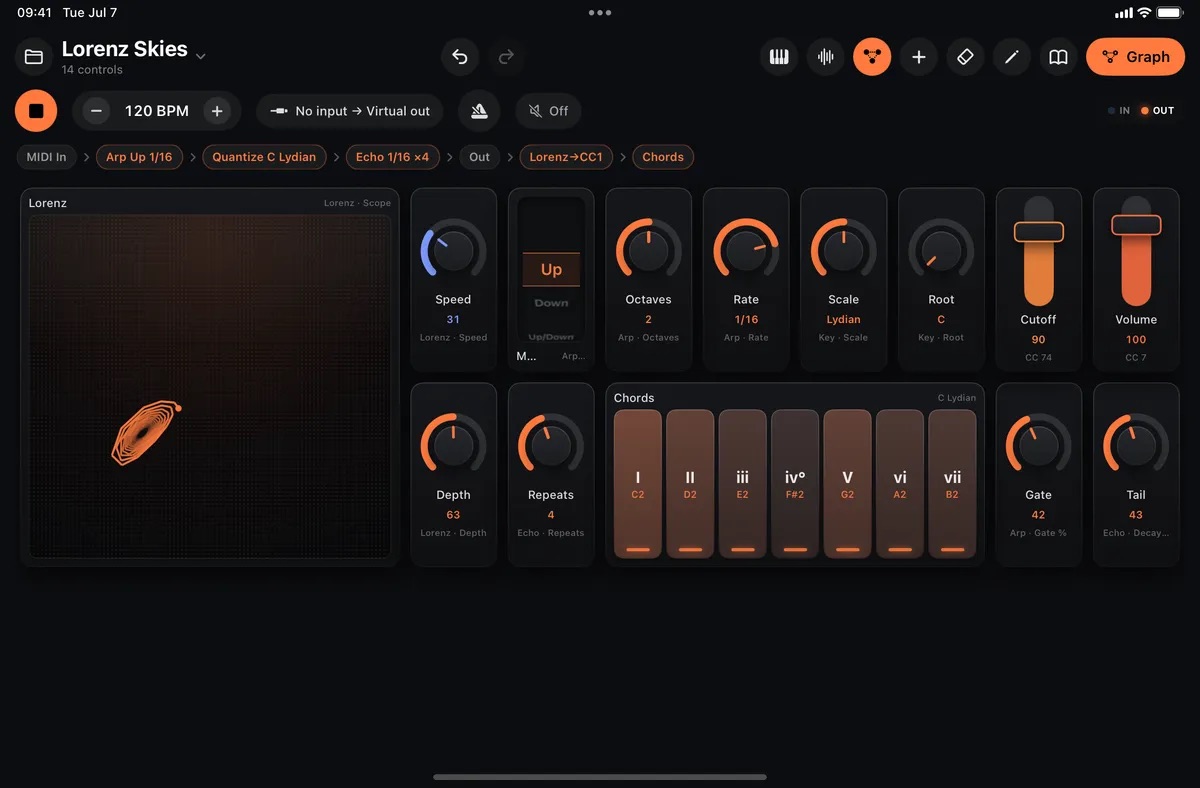1200x788 pixels.
Task: Decrease tempo with minus button
Action: (x=96, y=111)
